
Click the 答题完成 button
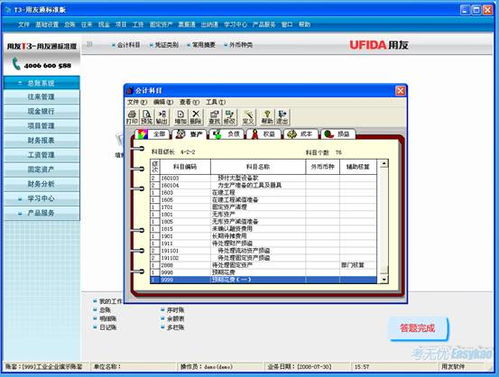418,328
